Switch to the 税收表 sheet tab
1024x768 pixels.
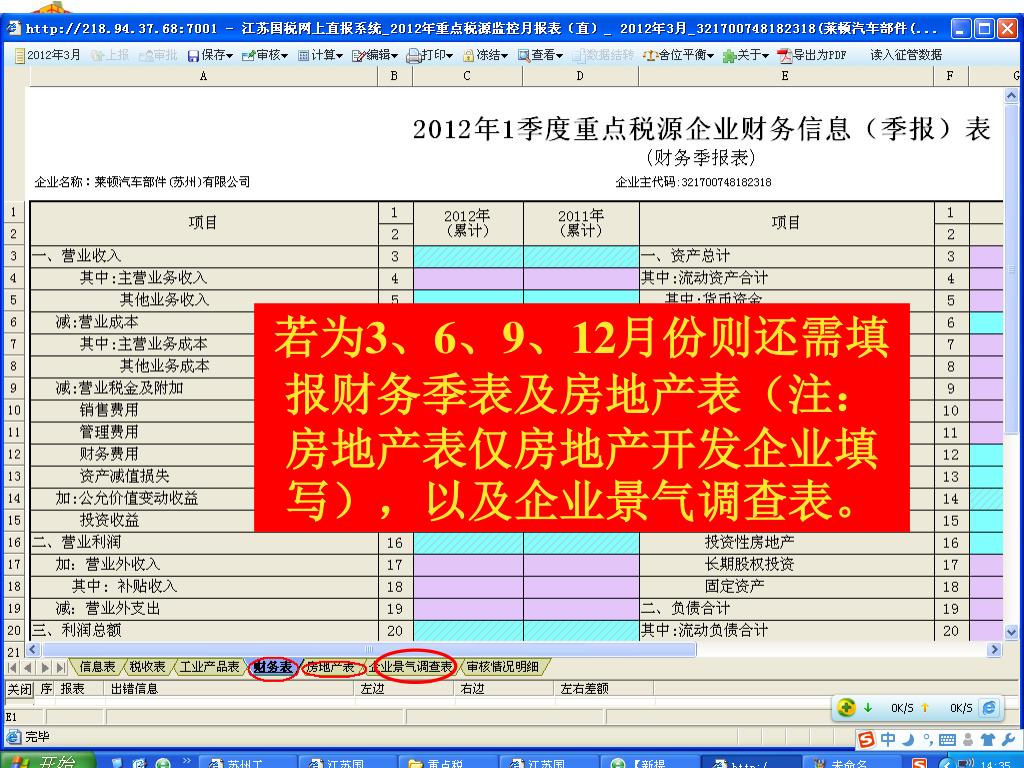[x=148, y=667]
